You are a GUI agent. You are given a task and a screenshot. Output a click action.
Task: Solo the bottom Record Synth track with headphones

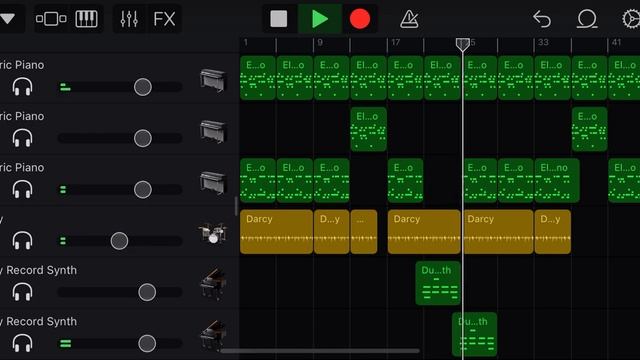coord(22,343)
